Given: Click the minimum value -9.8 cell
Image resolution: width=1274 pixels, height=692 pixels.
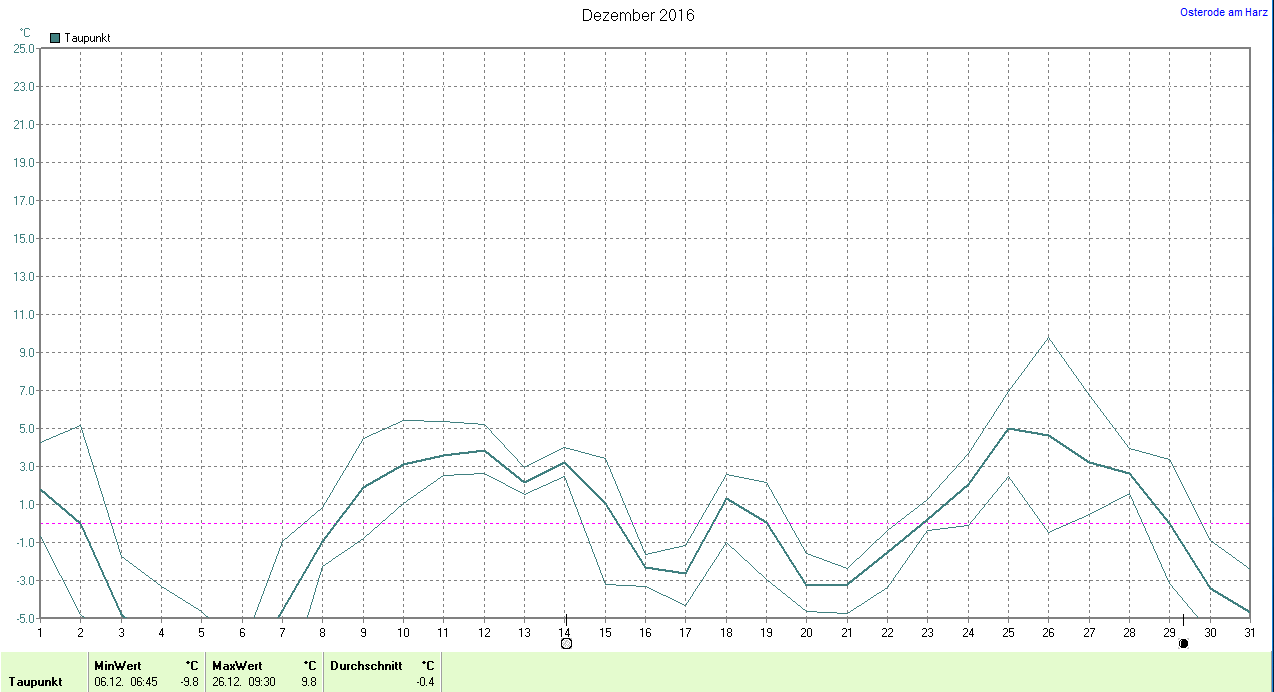Looking at the screenshot, I should pyautogui.click(x=190, y=682).
